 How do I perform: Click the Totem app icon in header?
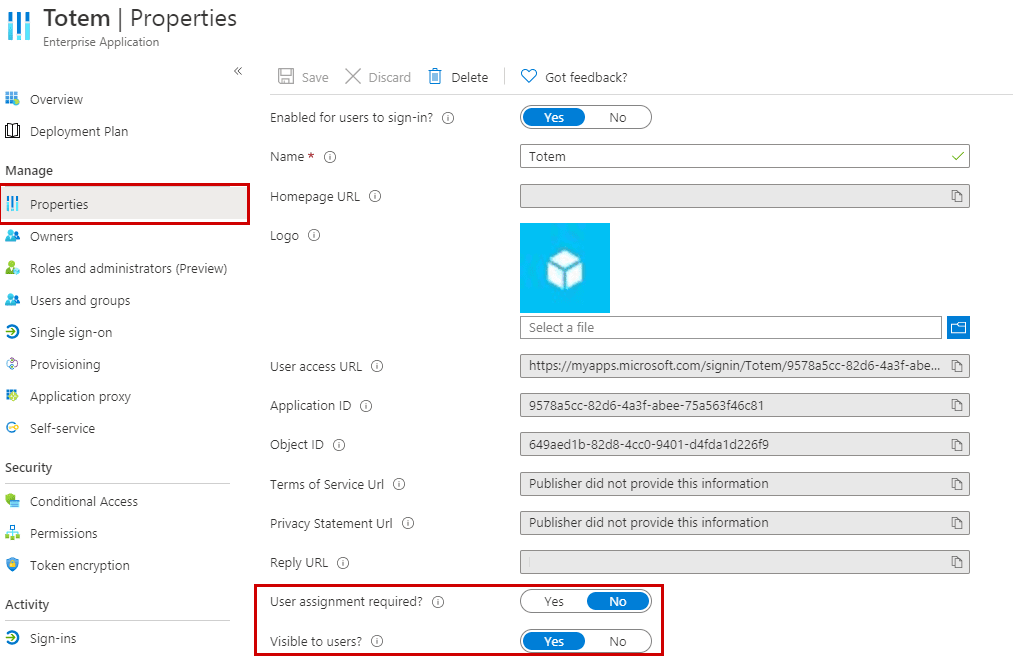pos(19,25)
